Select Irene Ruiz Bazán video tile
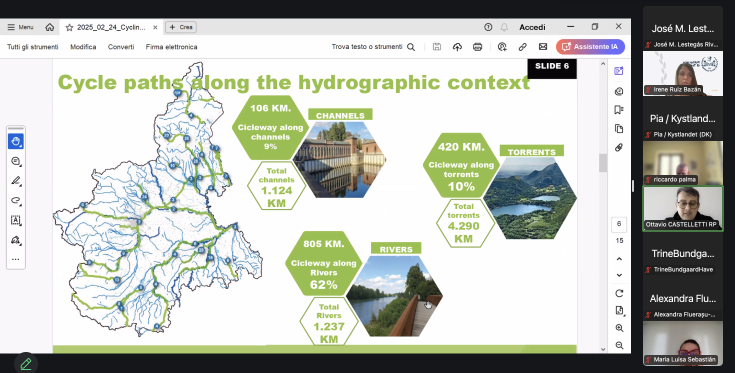The height and width of the screenshot is (373, 735). point(682,74)
